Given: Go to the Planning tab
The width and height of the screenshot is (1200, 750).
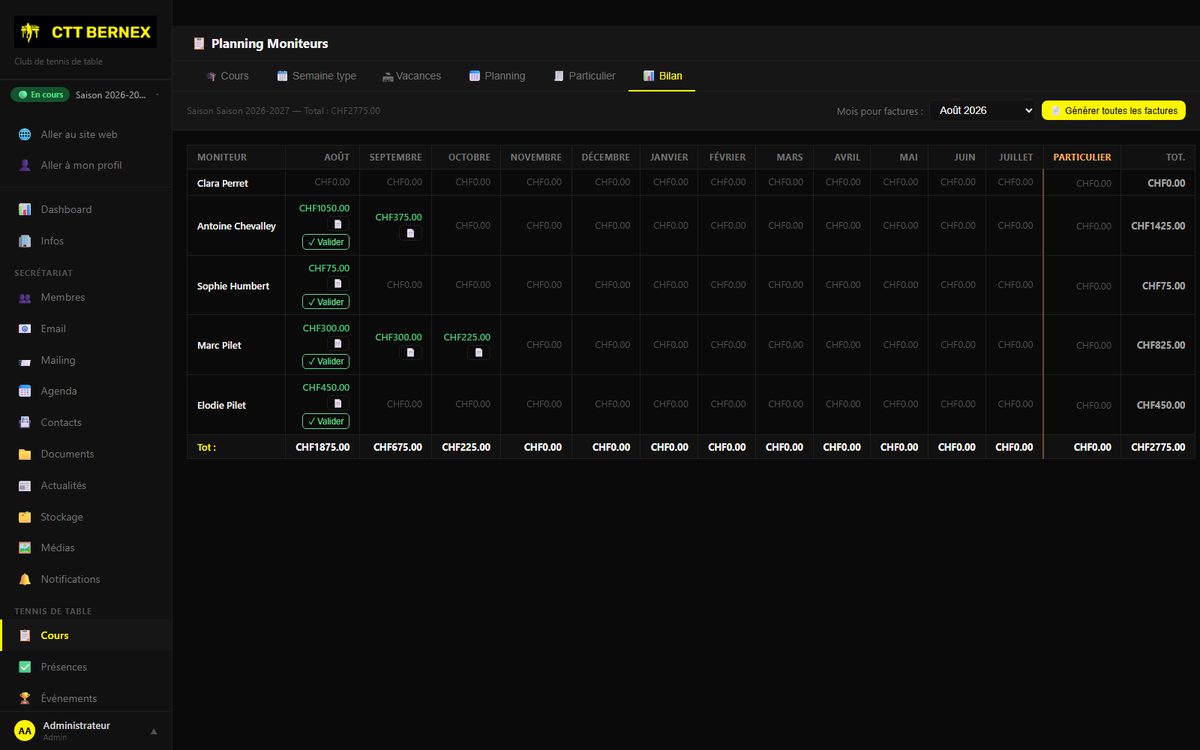Looking at the screenshot, I should click(497, 76).
